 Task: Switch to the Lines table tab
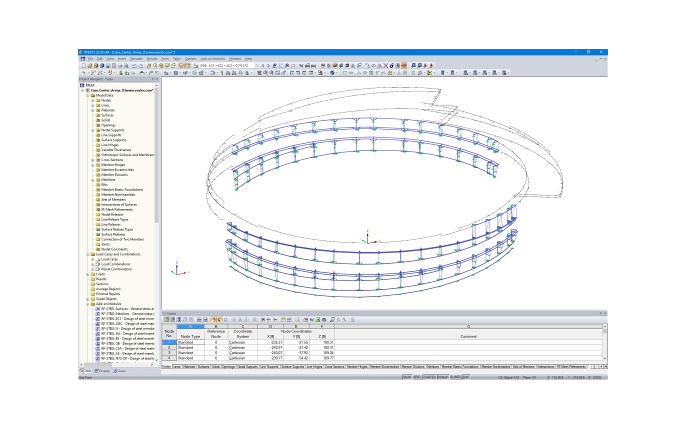point(177,367)
